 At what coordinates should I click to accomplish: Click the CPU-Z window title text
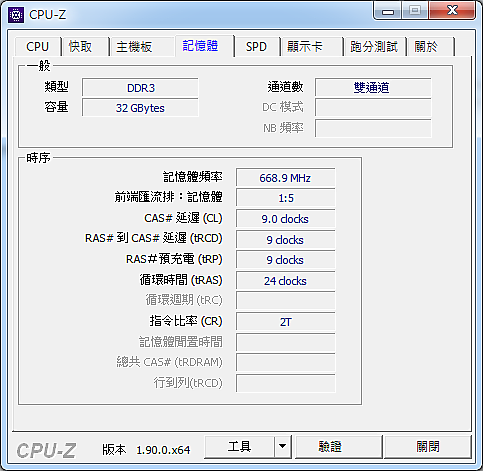click(x=48, y=15)
